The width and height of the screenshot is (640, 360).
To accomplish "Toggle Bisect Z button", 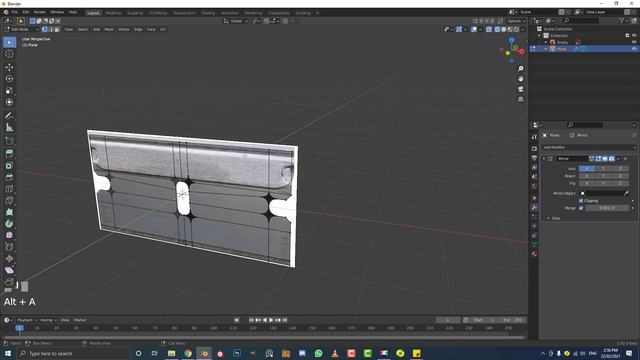I will coord(620,176).
